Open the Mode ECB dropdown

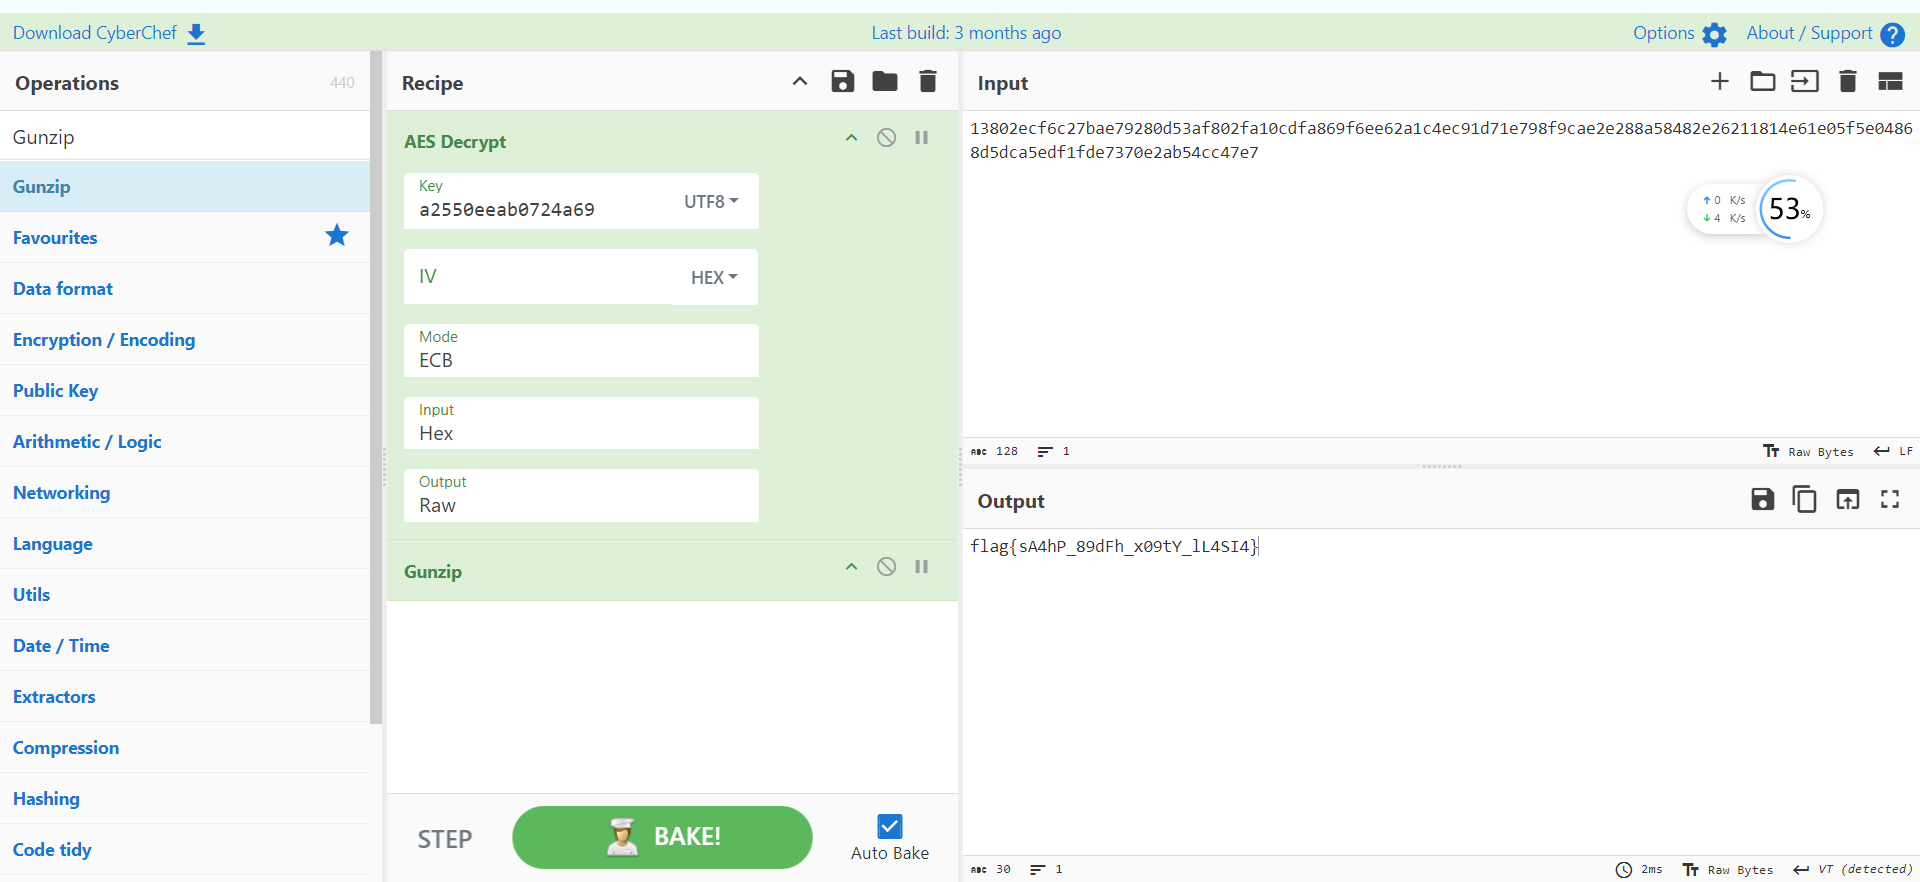[x=581, y=351]
